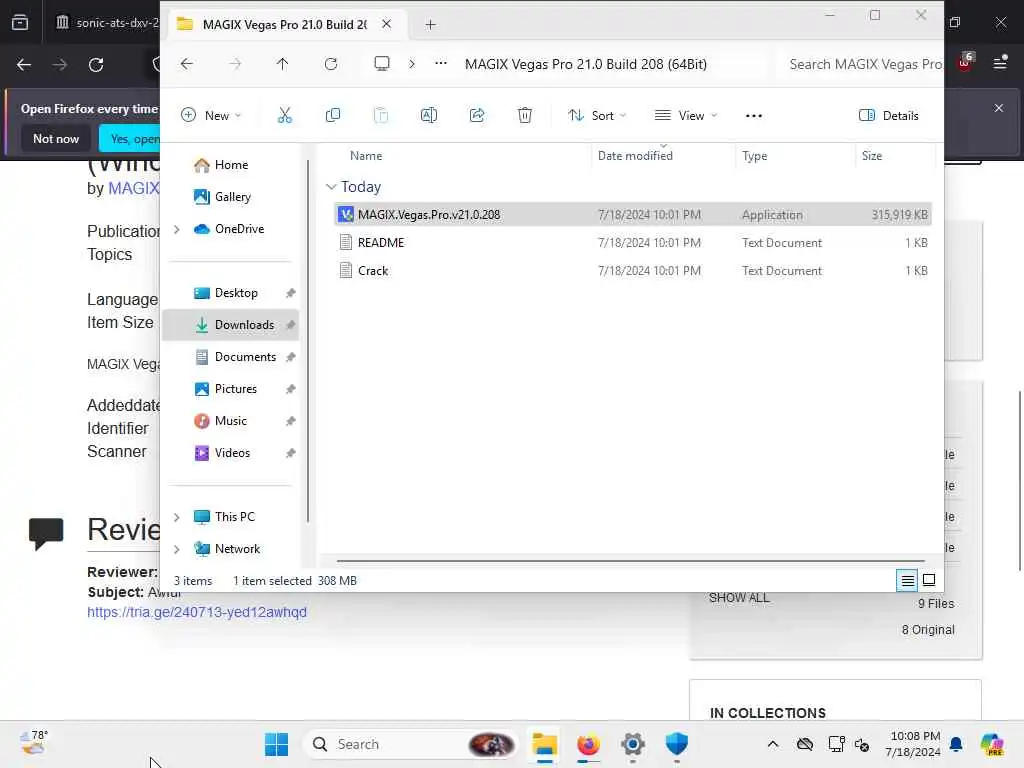Click the Rename icon in toolbar
This screenshot has height=768, width=1024.
(428, 116)
